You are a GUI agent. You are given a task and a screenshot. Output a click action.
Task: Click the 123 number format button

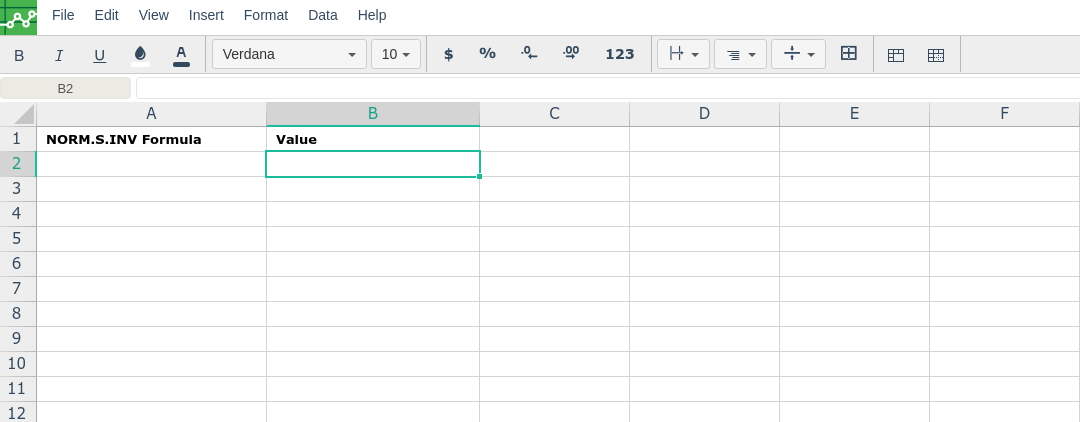pyautogui.click(x=620, y=54)
